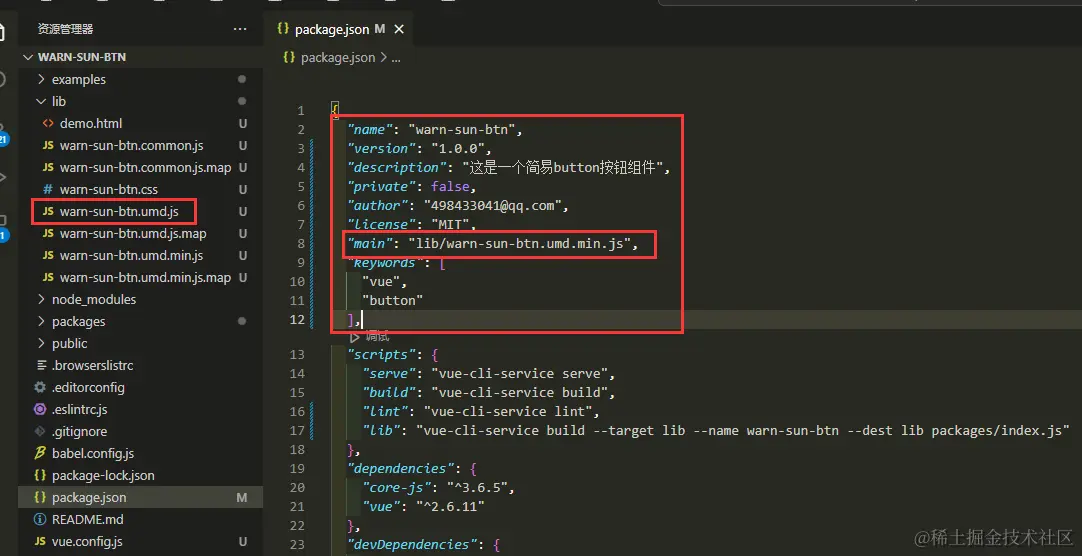The height and width of the screenshot is (556, 1082).
Task: Click line number 13 in gutter
Action: 297,355
